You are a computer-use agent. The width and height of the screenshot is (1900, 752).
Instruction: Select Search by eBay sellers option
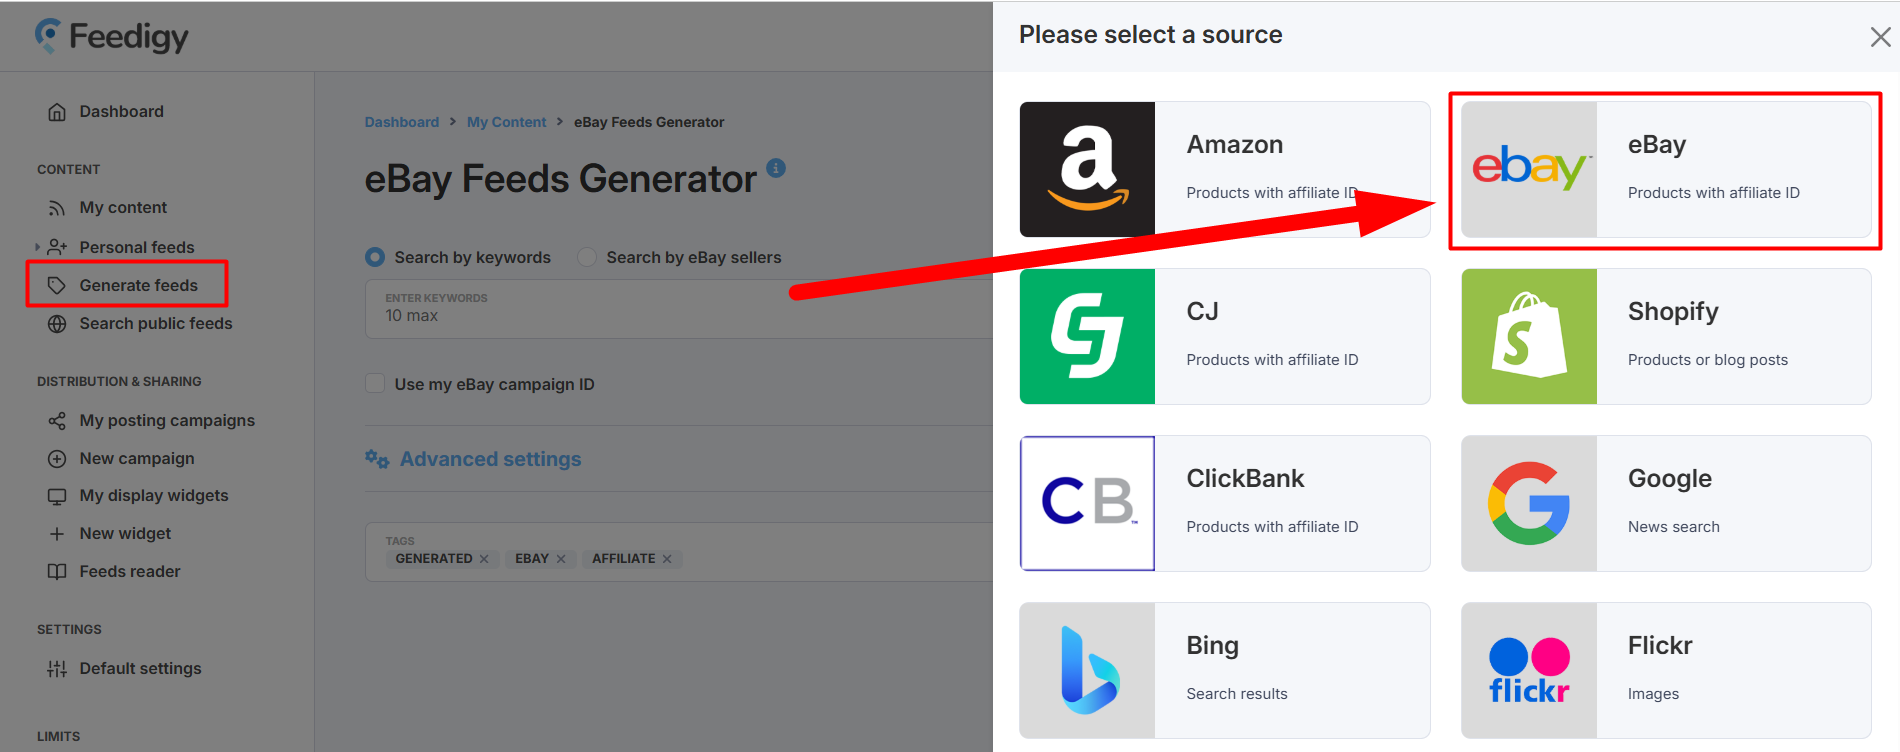[587, 257]
